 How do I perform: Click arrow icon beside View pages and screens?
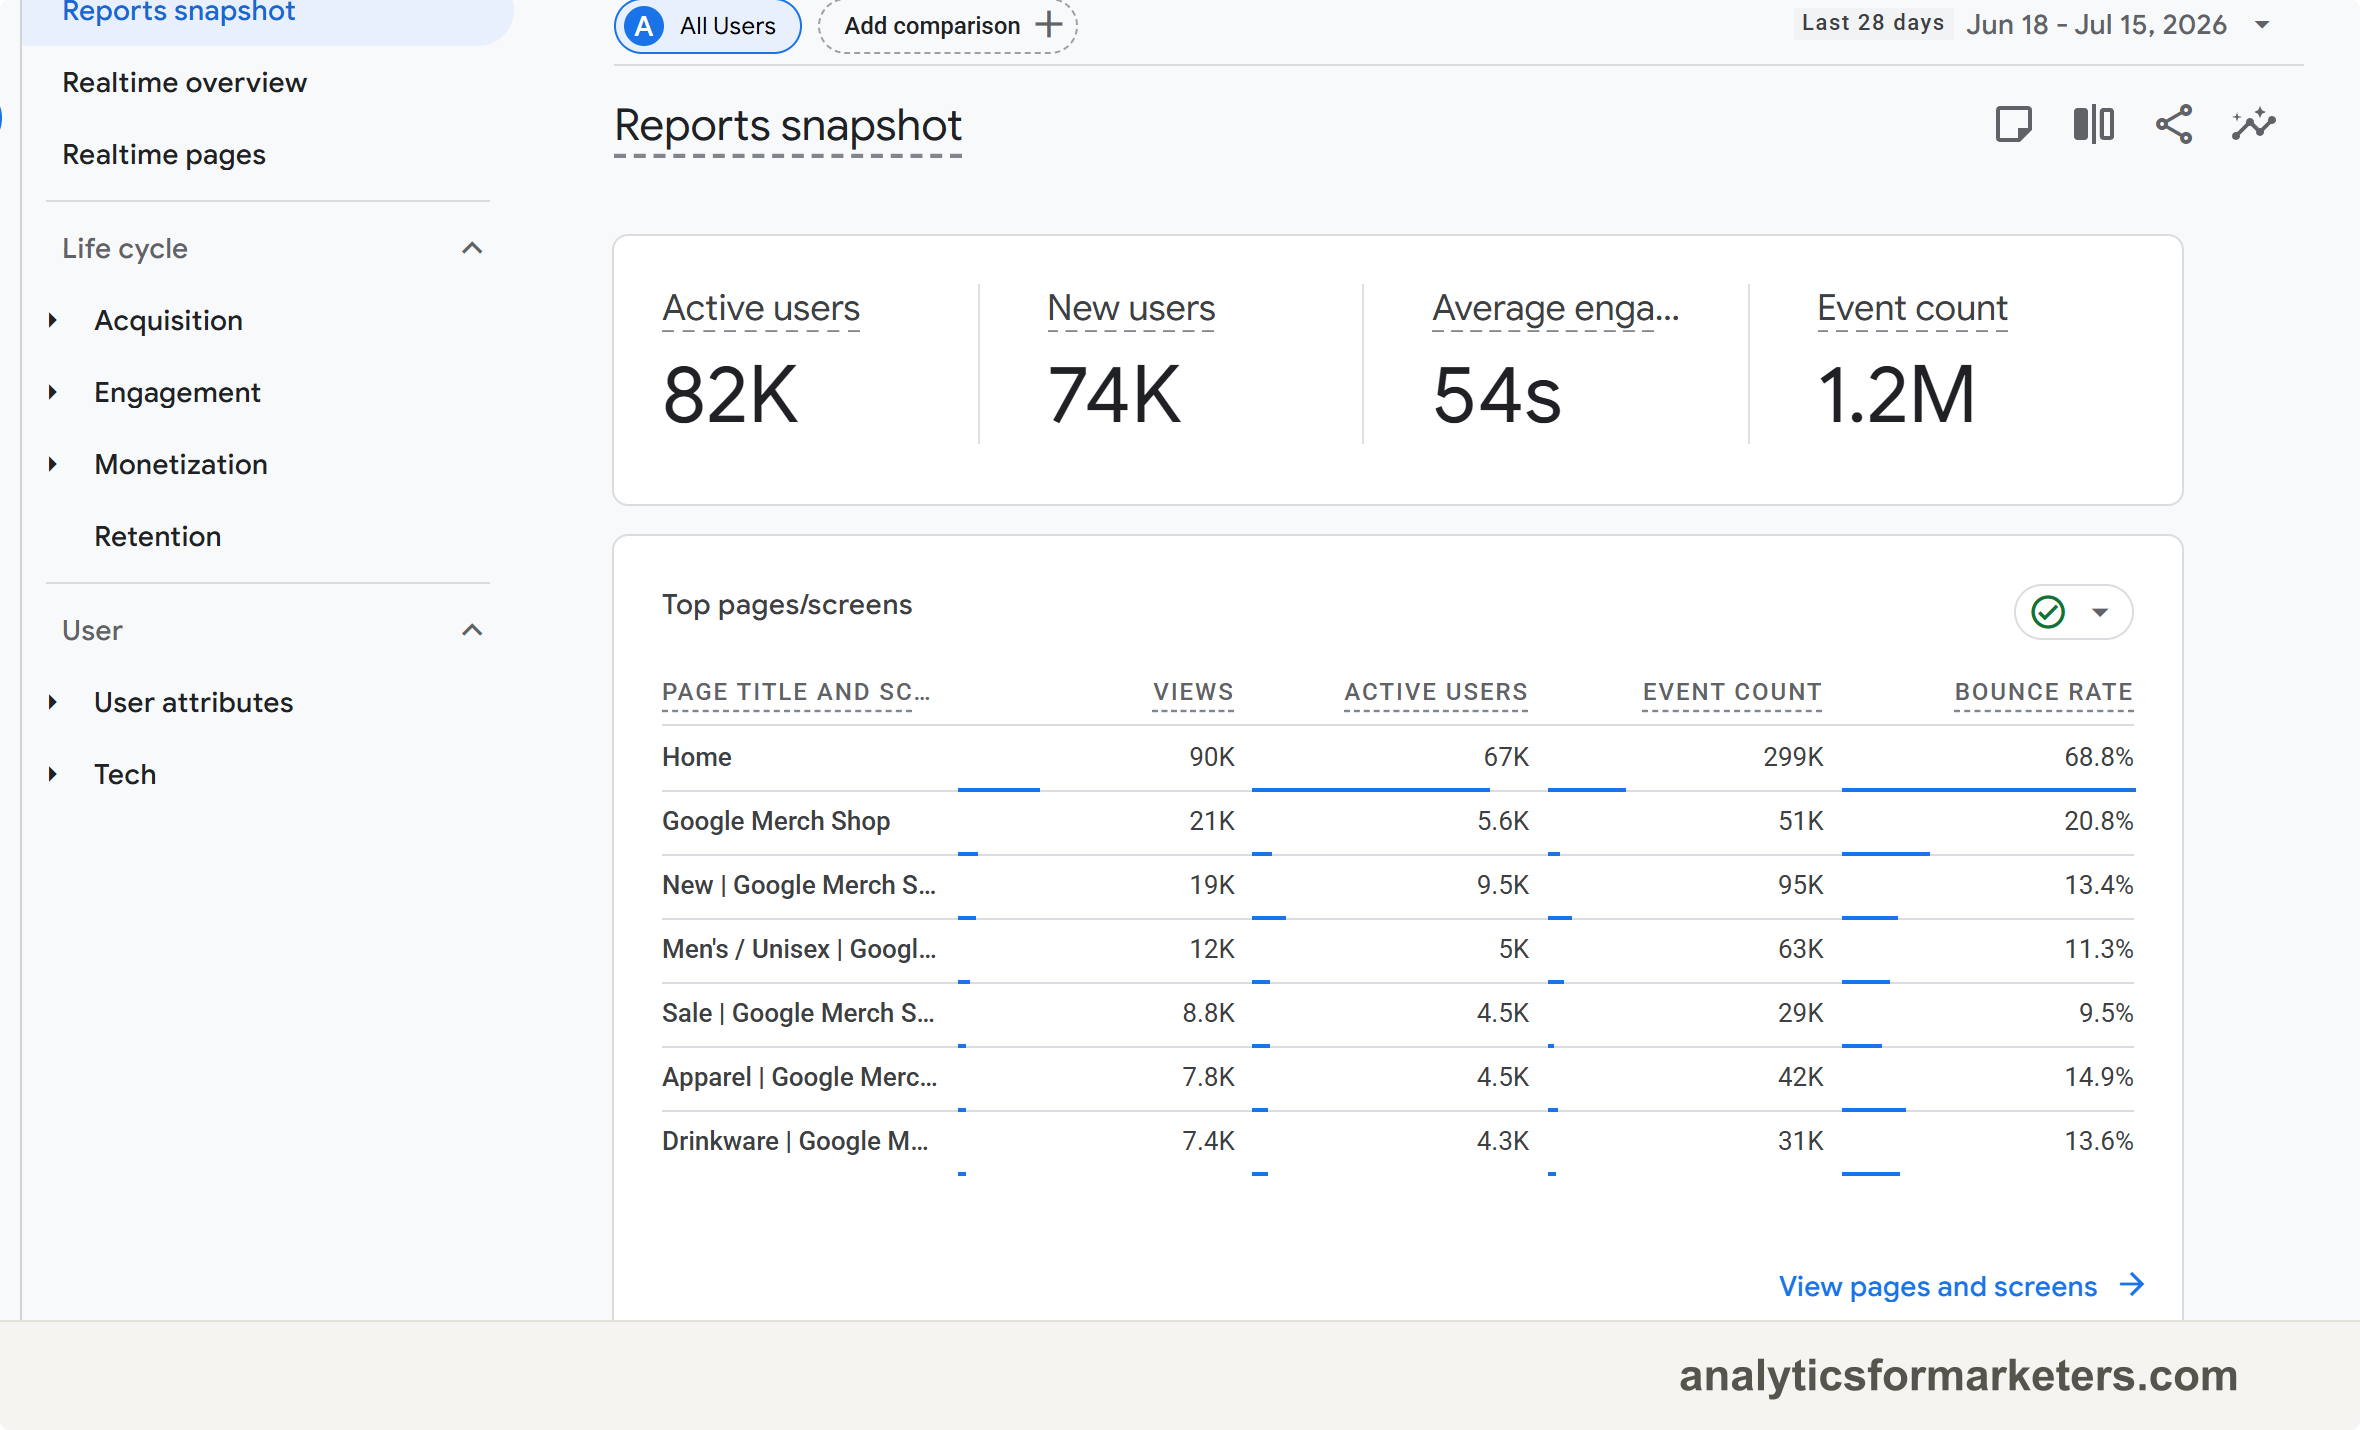(2132, 1285)
